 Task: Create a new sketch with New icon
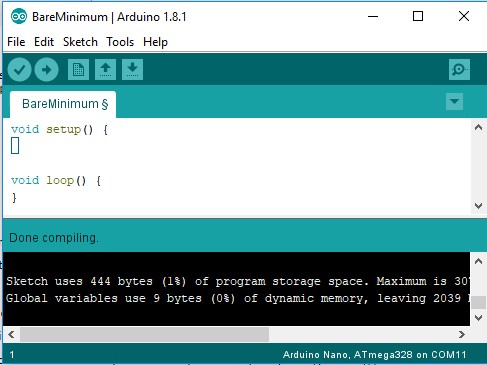coord(78,69)
